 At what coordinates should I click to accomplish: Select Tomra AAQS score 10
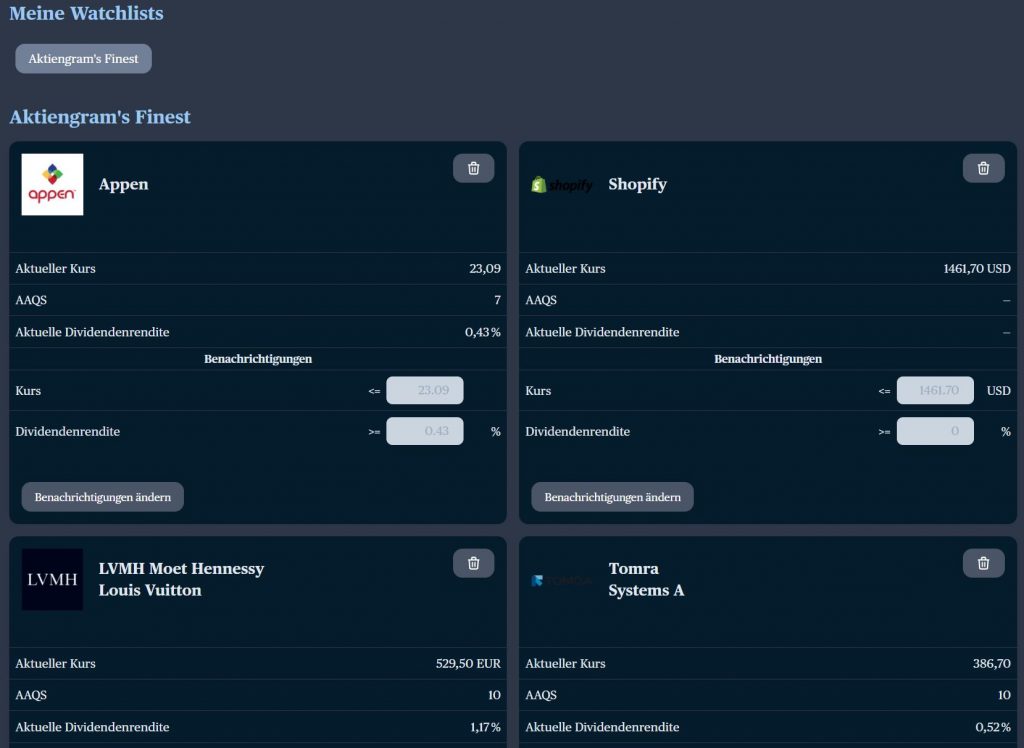tap(1004, 695)
